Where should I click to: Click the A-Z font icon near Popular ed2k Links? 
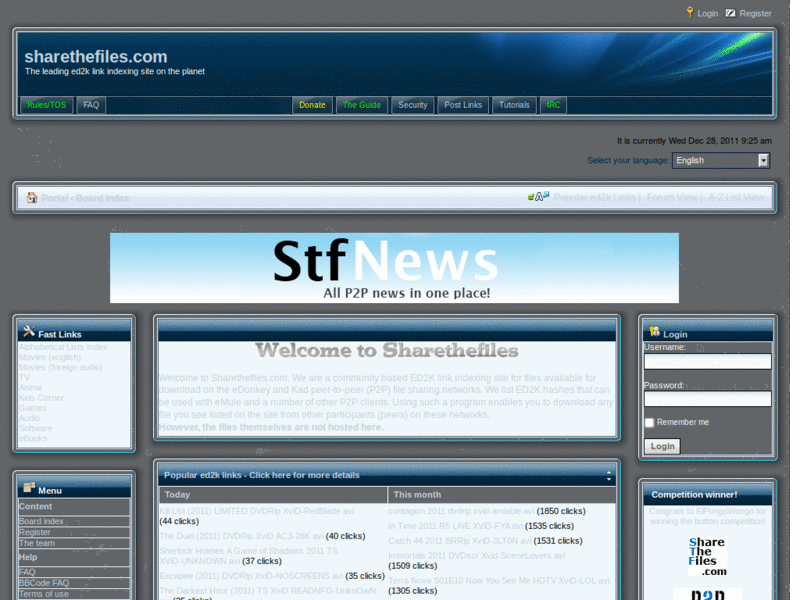pos(539,196)
